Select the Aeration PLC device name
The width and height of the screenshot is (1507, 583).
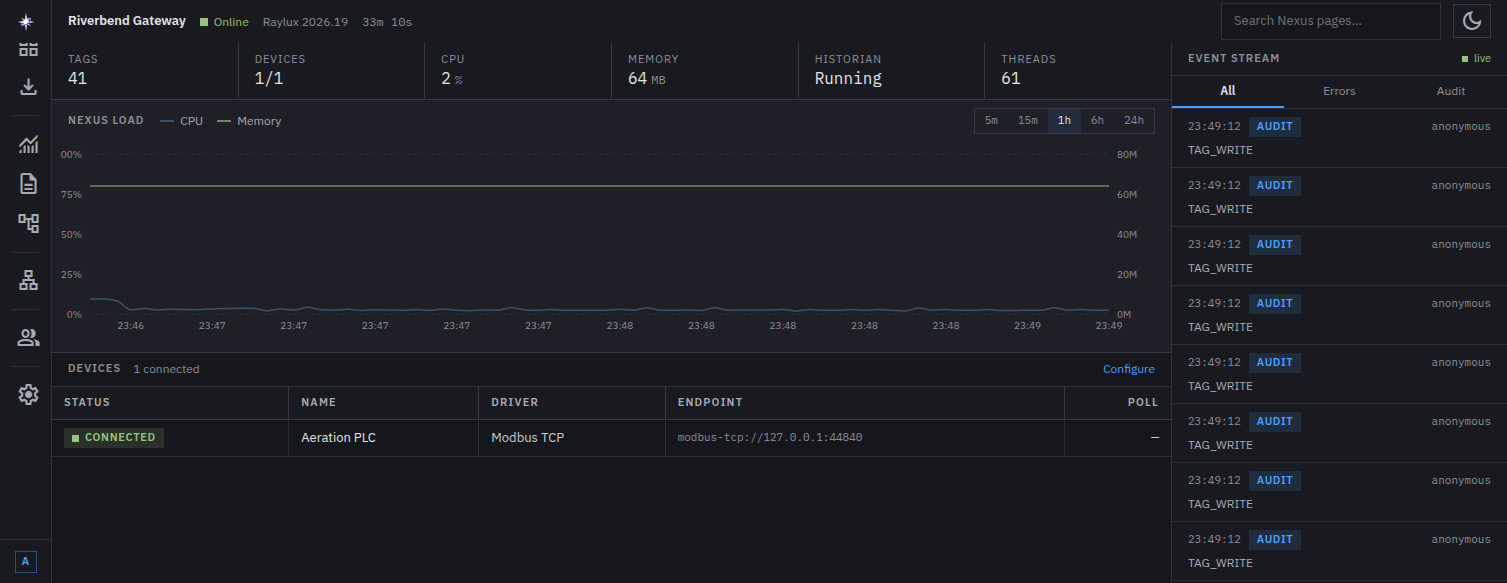pyautogui.click(x=338, y=438)
